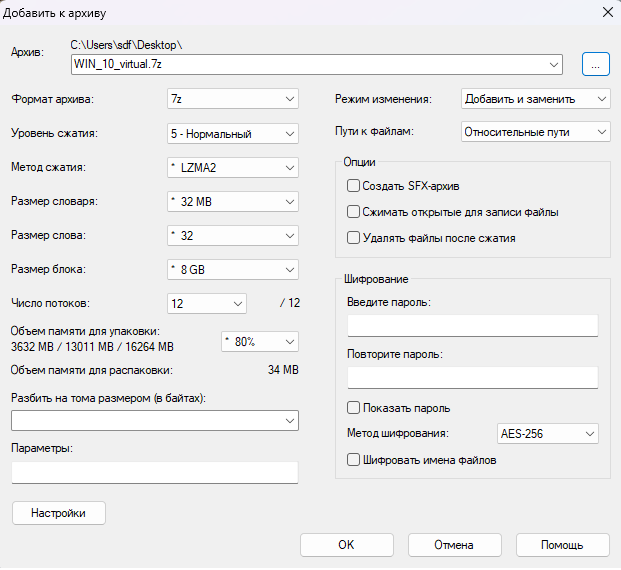This screenshot has height=570, width=621.
Task: Enable 'Показать пароль' checkbox
Action: click(x=353, y=408)
